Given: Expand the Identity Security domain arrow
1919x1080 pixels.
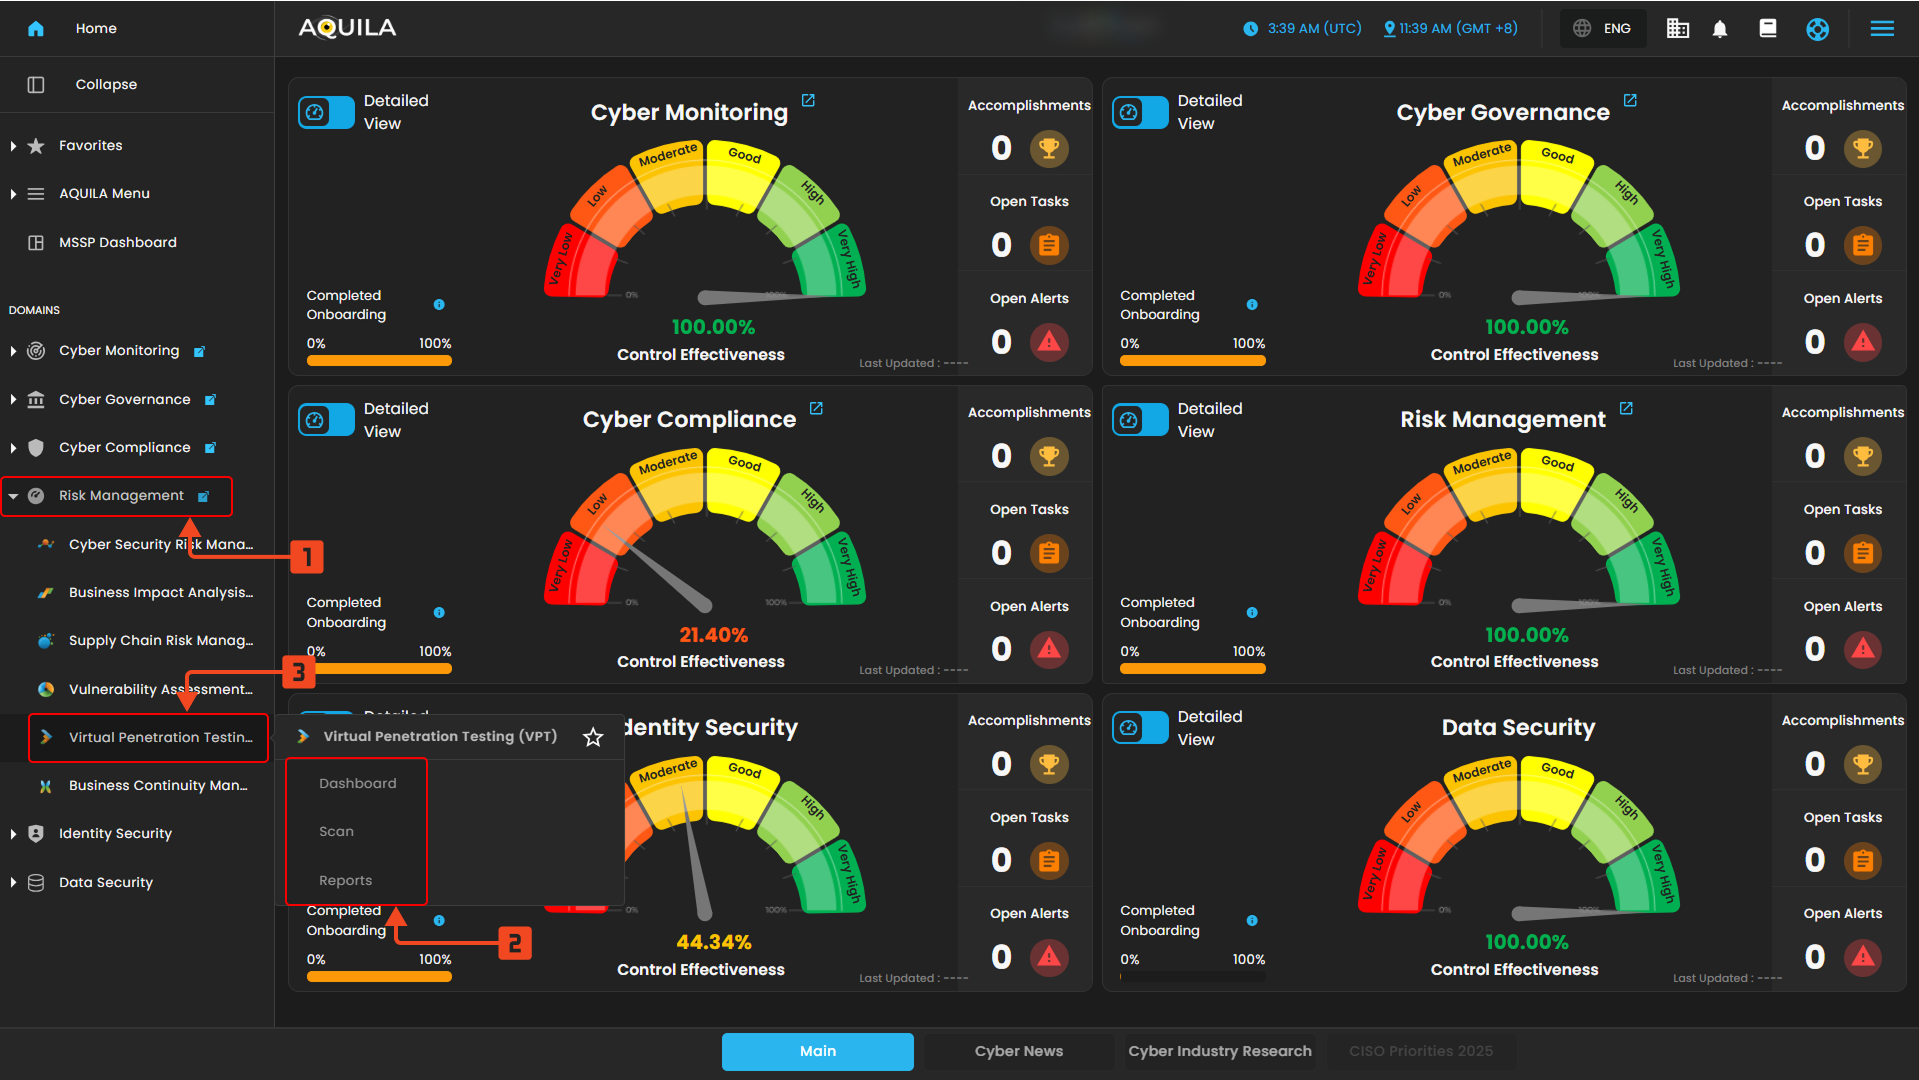Looking at the screenshot, I should point(13,834).
